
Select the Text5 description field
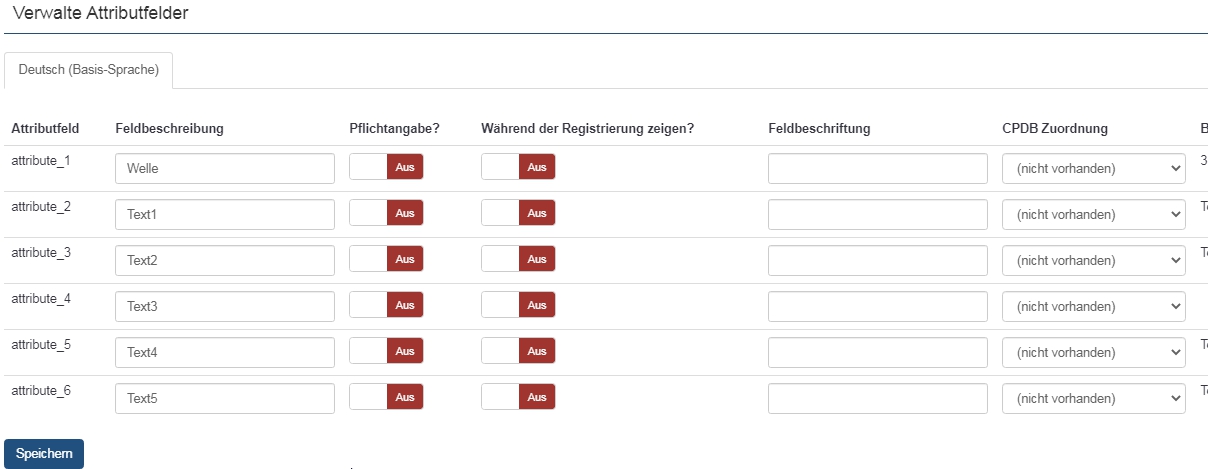[x=225, y=398]
